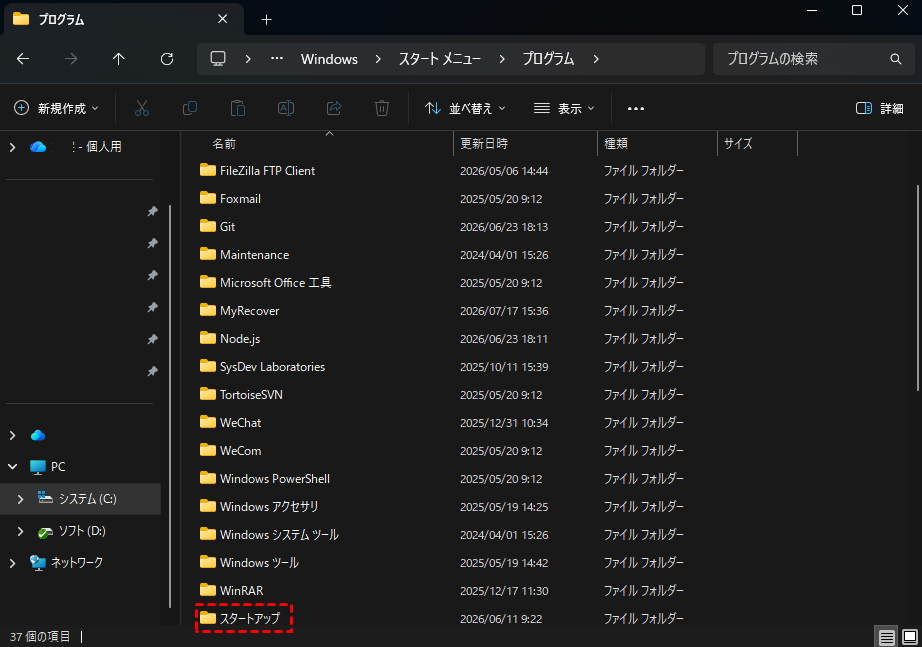Click the WinRAR folder icon
Screen dimensions: 922x647
tap(208, 590)
